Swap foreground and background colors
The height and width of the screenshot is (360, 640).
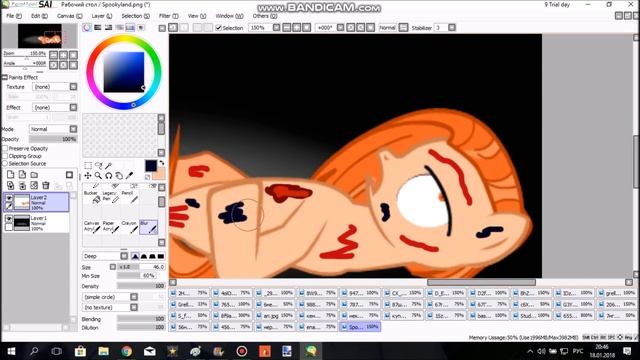(x=162, y=163)
